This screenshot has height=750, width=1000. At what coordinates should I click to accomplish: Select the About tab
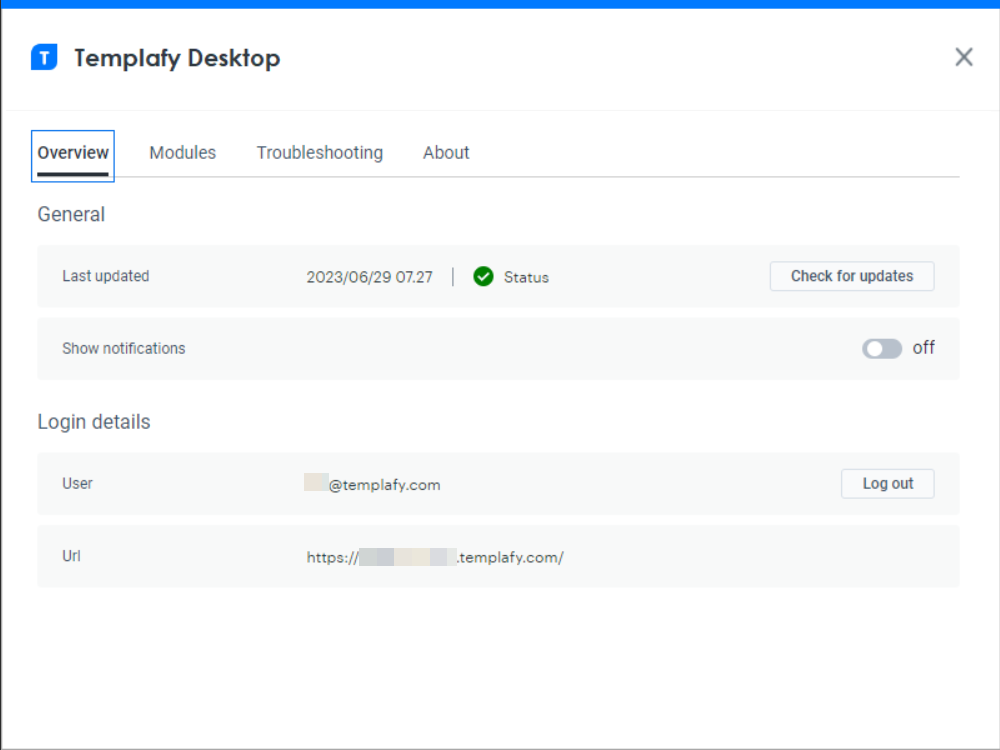(445, 152)
